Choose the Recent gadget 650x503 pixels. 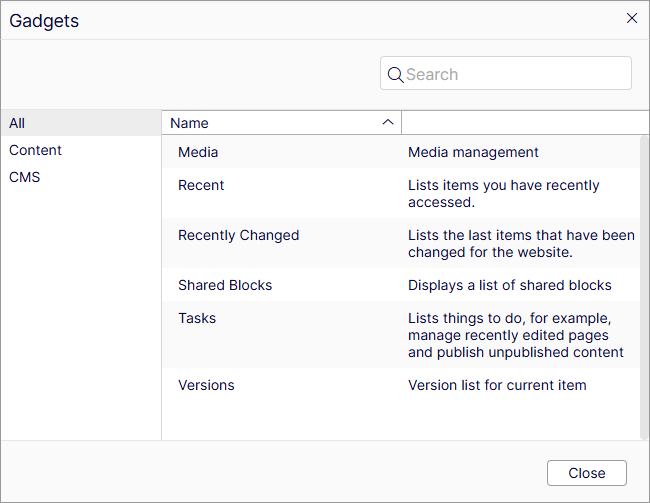coord(201,185)
